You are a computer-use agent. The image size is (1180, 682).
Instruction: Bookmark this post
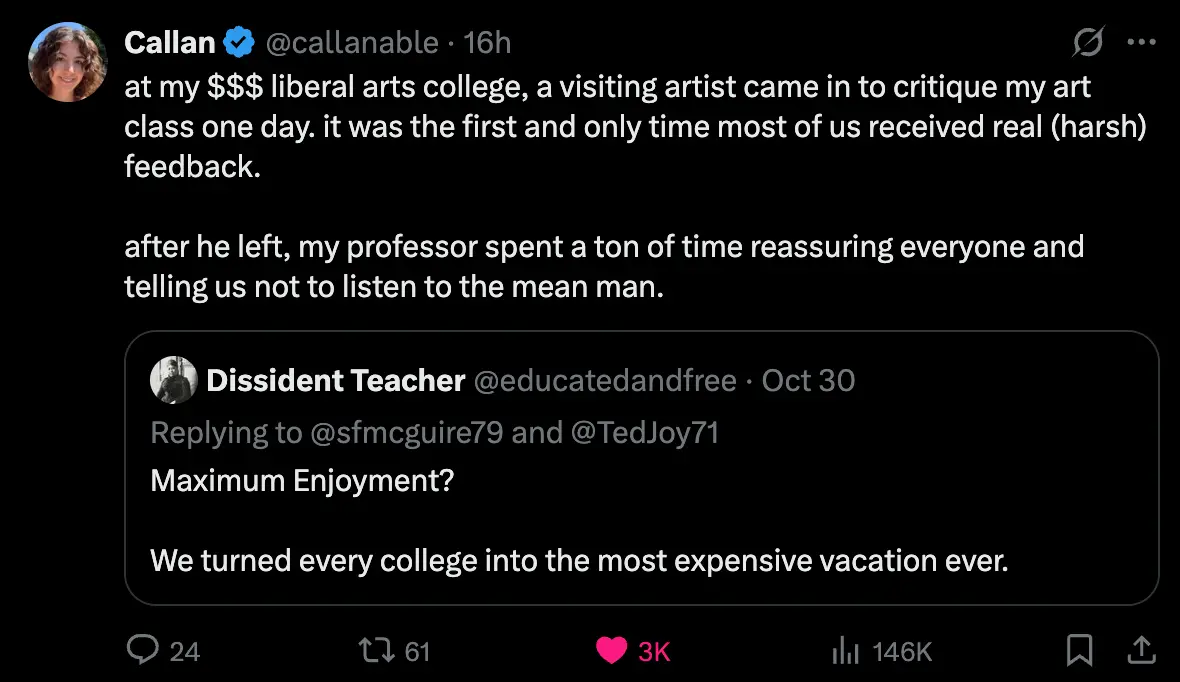coord(1080,651)
